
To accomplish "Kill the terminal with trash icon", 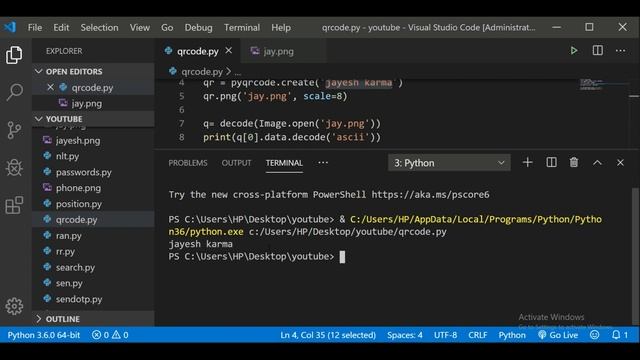I will (x=574, y=162).
